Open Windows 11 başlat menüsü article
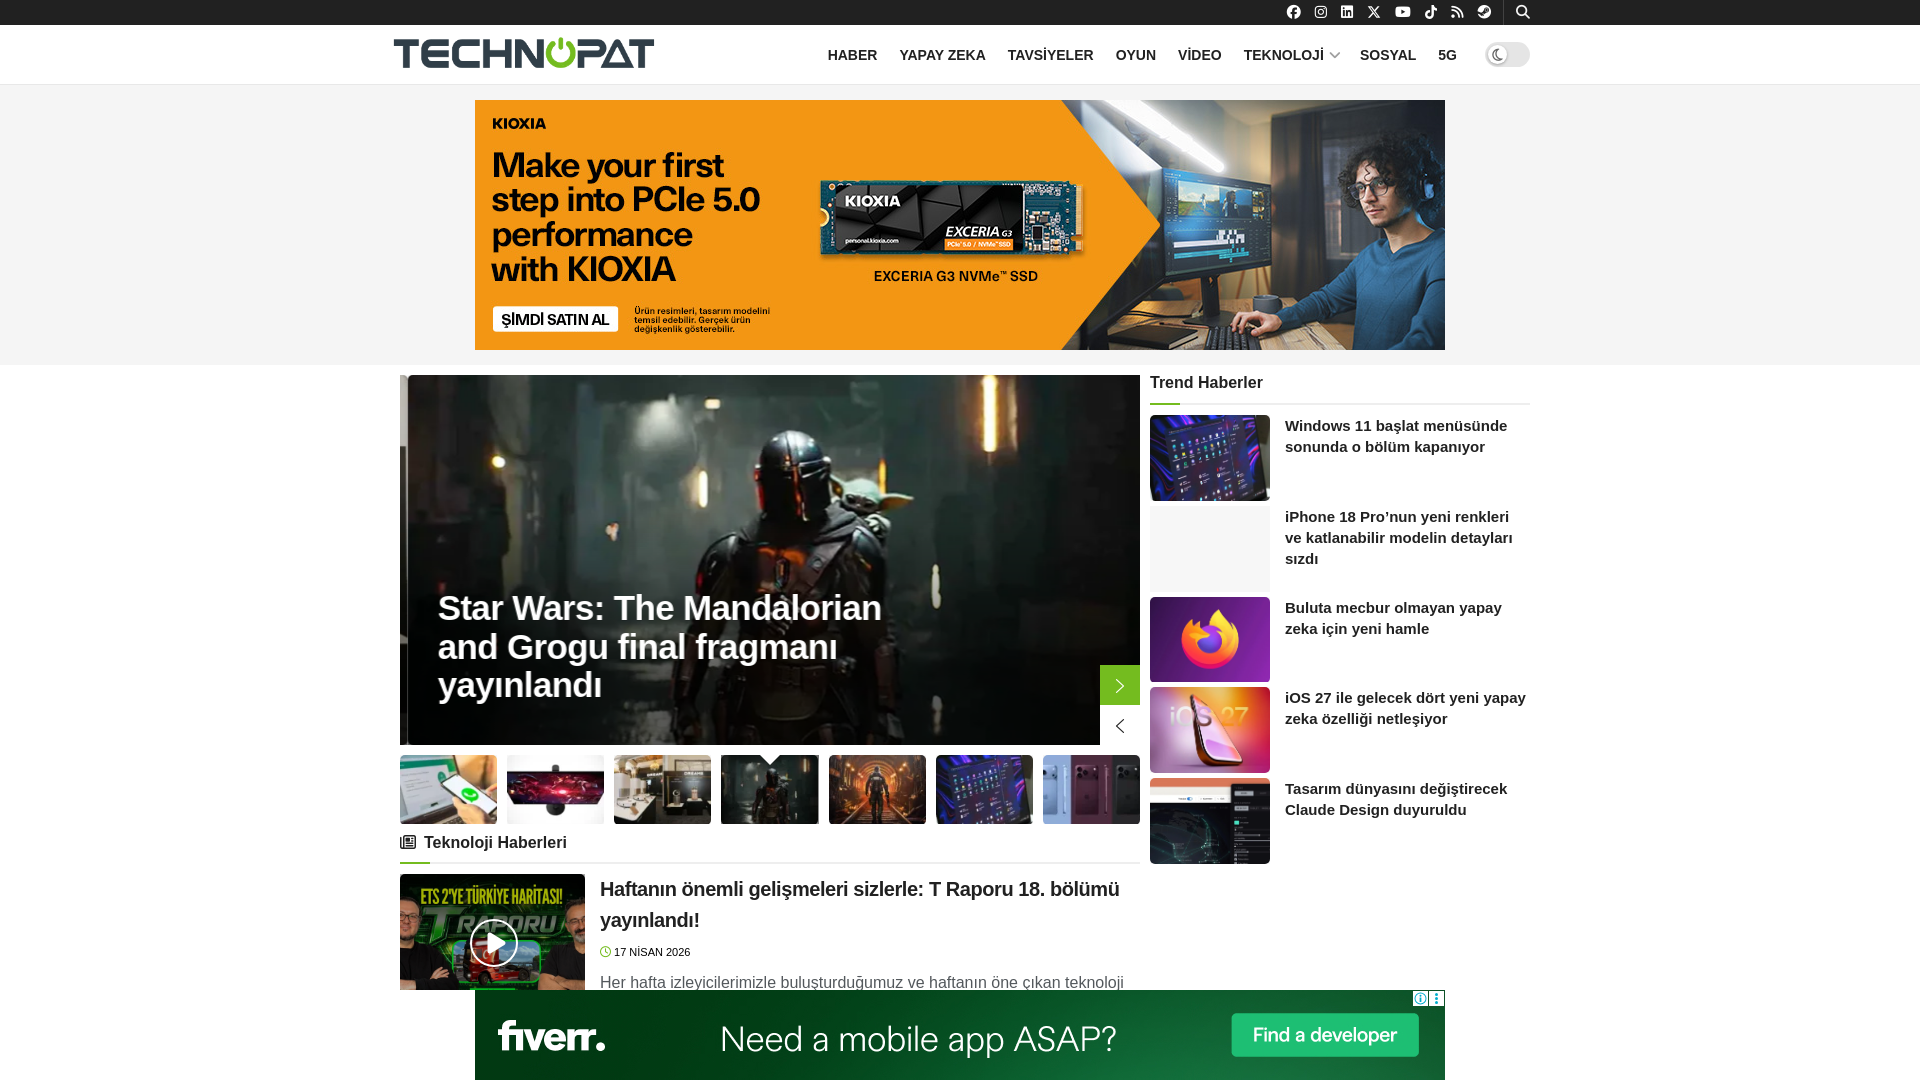 click(1396, 436)
